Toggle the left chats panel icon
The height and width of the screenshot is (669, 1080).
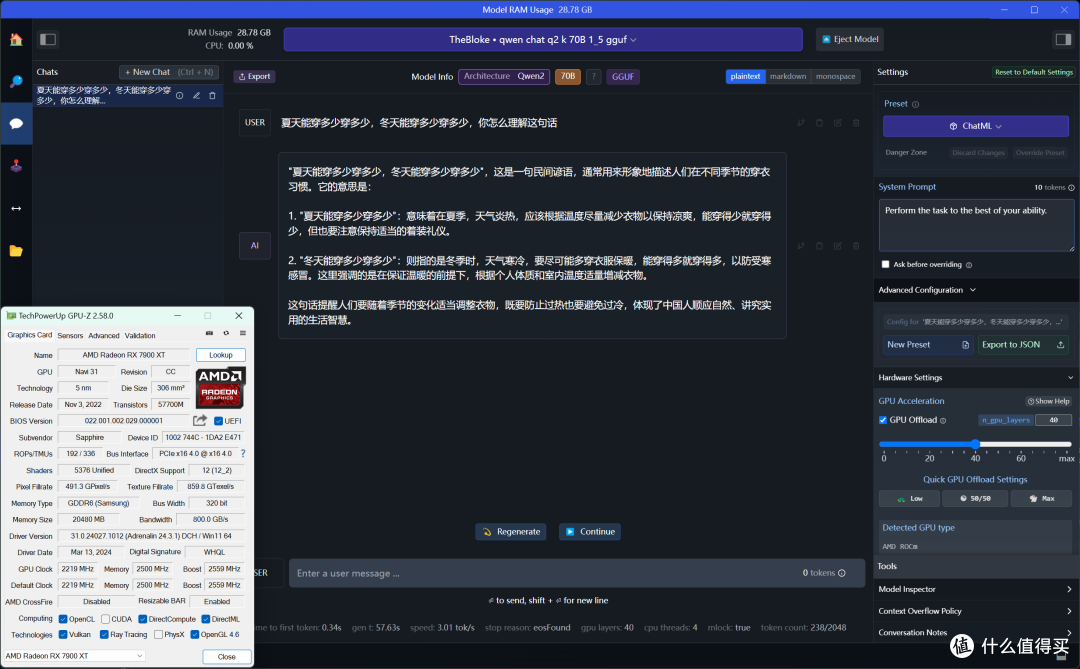click(x=48, y=39)
